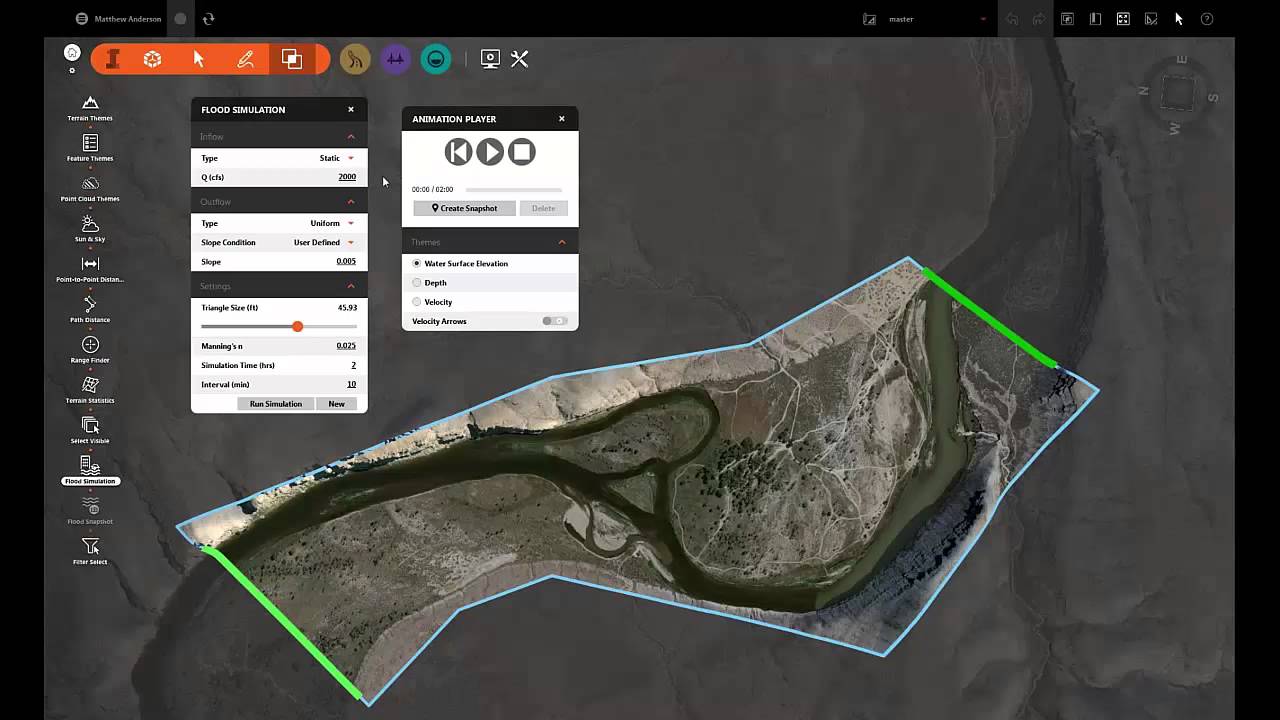
Task: Toggle the Velocity Arrows switch
Action: pos(555,321)
